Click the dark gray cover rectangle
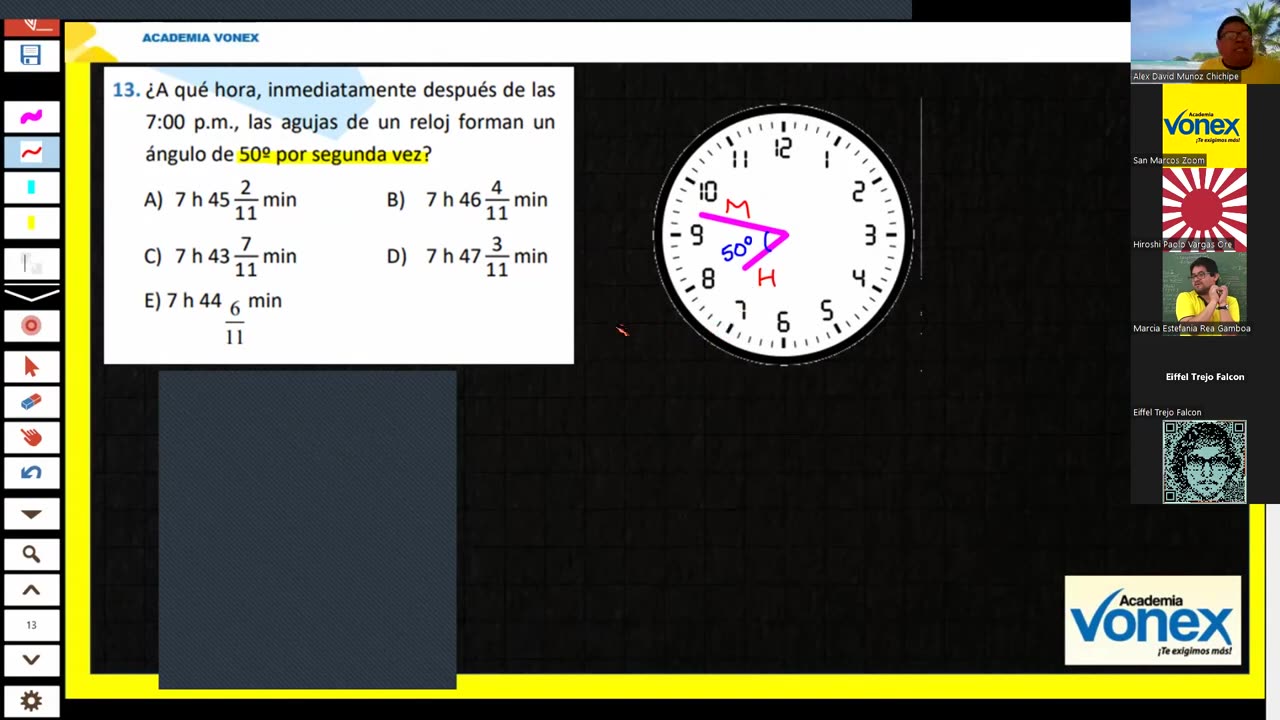This screenshot has width=1280, height=720. (x=307, y=530)
